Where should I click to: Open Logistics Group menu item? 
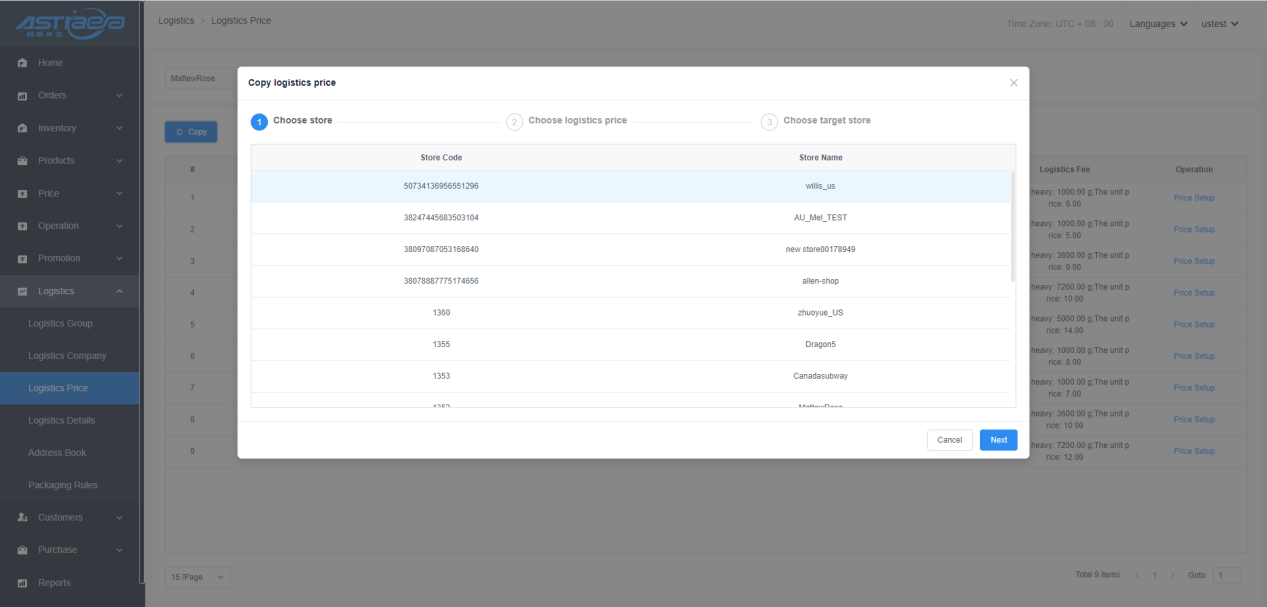coord(60,324)
